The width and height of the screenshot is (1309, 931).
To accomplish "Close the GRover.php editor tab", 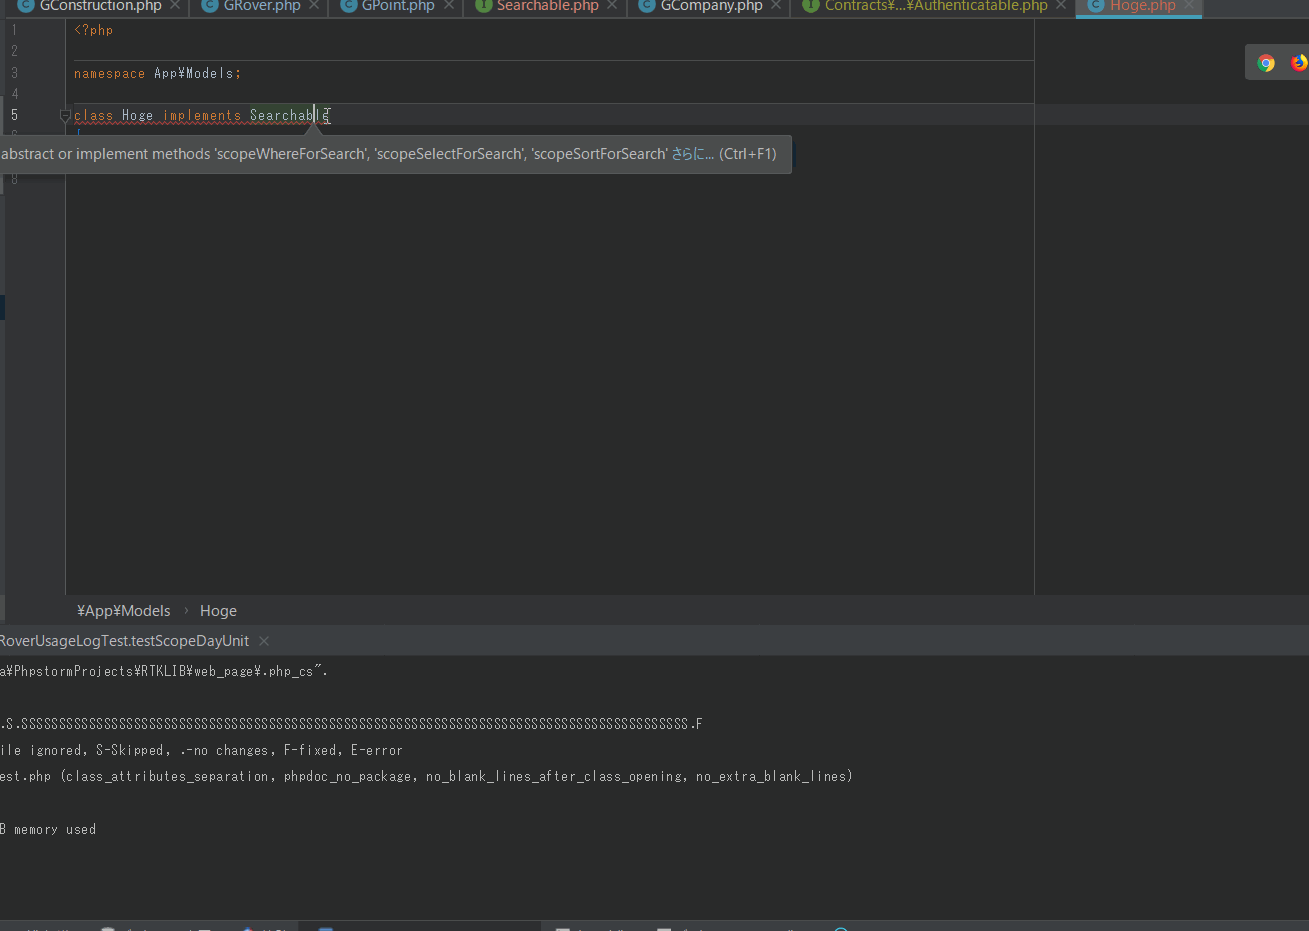I will [x=314, y=6].
